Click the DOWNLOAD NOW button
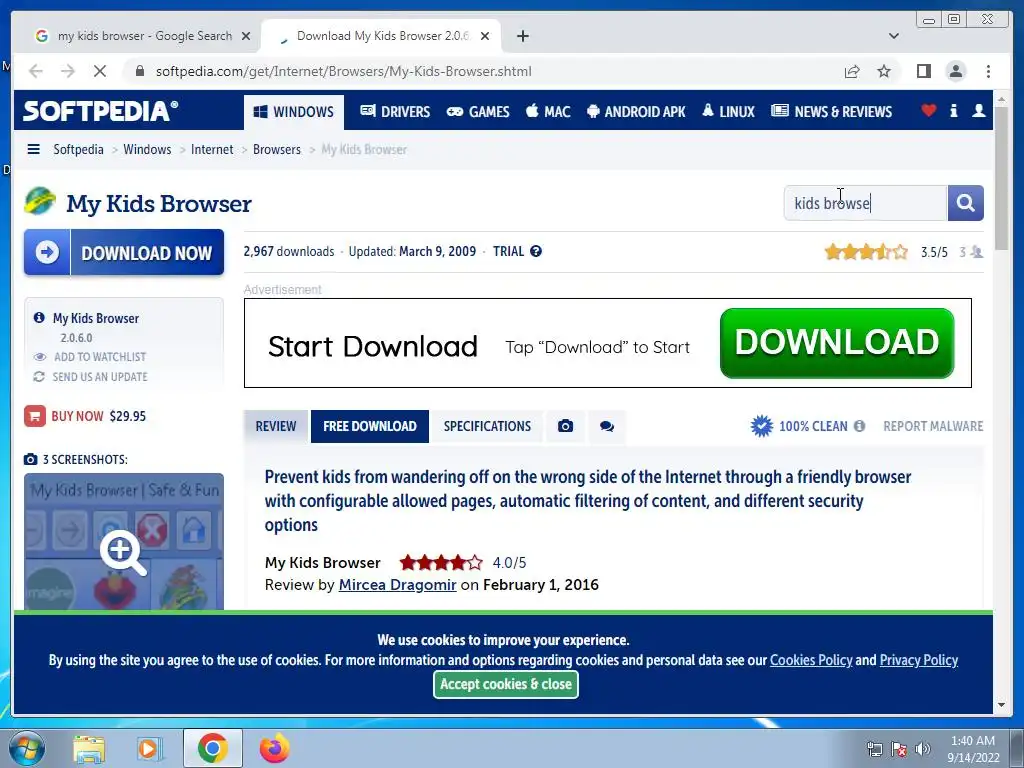Viewport: 1024px width, 768px height. (124, 252)
